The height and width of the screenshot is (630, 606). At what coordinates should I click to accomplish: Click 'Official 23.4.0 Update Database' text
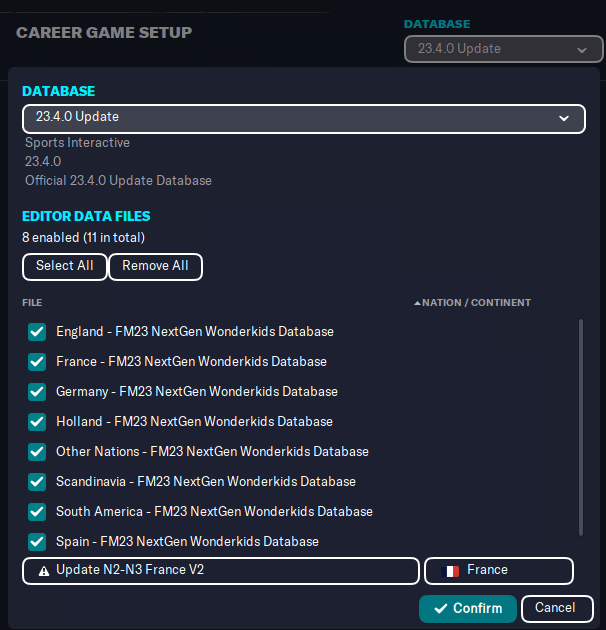[x=118, y=181]
